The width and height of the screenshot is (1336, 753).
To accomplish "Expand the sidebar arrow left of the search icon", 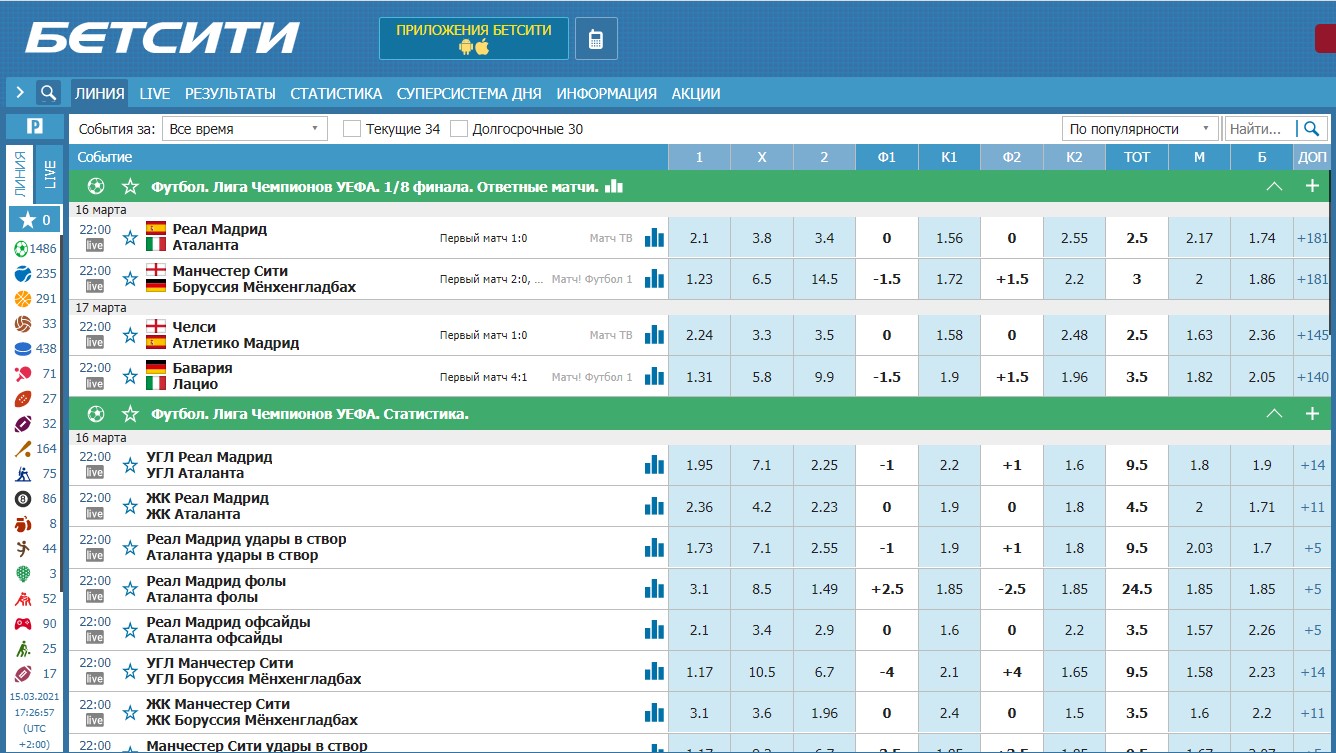I will (20, 93).
